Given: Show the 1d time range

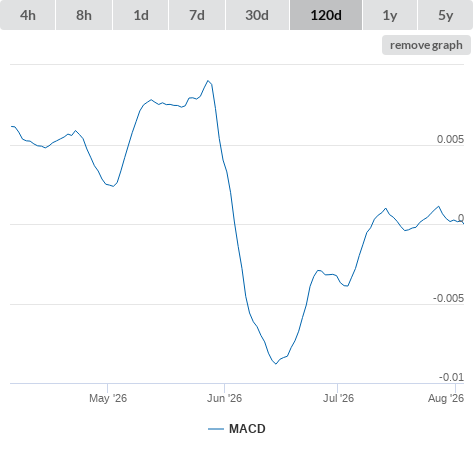Looking at the screenshot, I should tap(141, 15).
